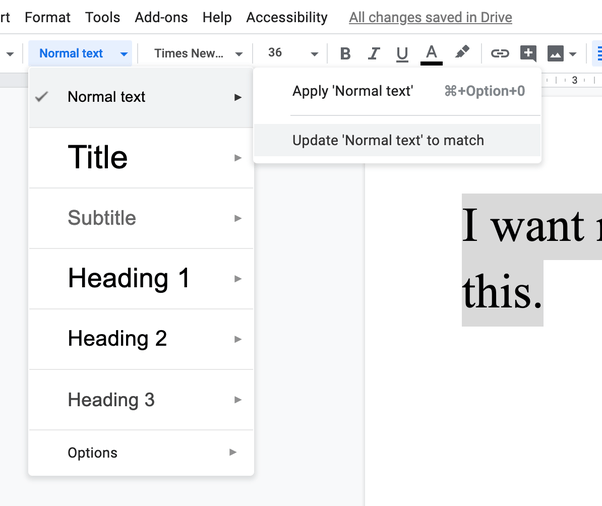This screenshot has width=602, height=506.
Task: Click All changes saved in Drive link
Action: [430, 17]
